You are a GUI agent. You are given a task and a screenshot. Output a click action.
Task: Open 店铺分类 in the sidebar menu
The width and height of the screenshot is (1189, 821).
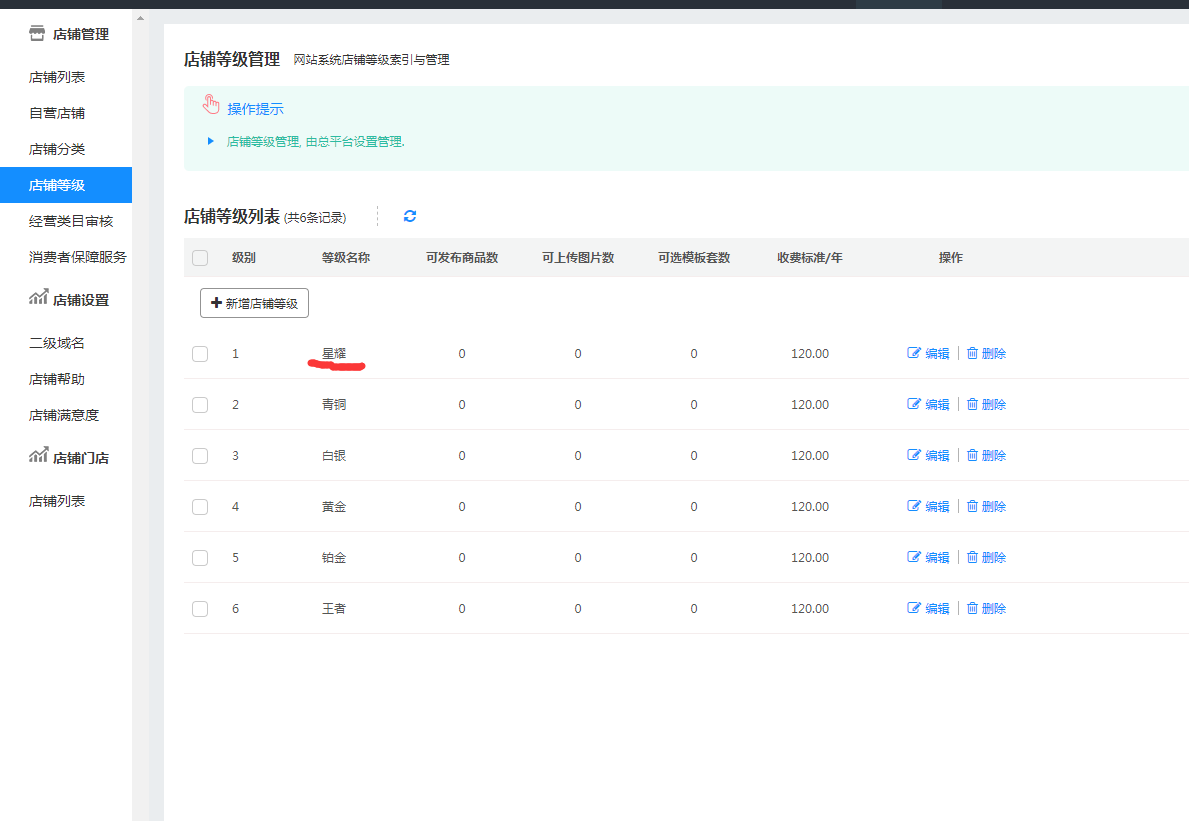pos(57,149)
